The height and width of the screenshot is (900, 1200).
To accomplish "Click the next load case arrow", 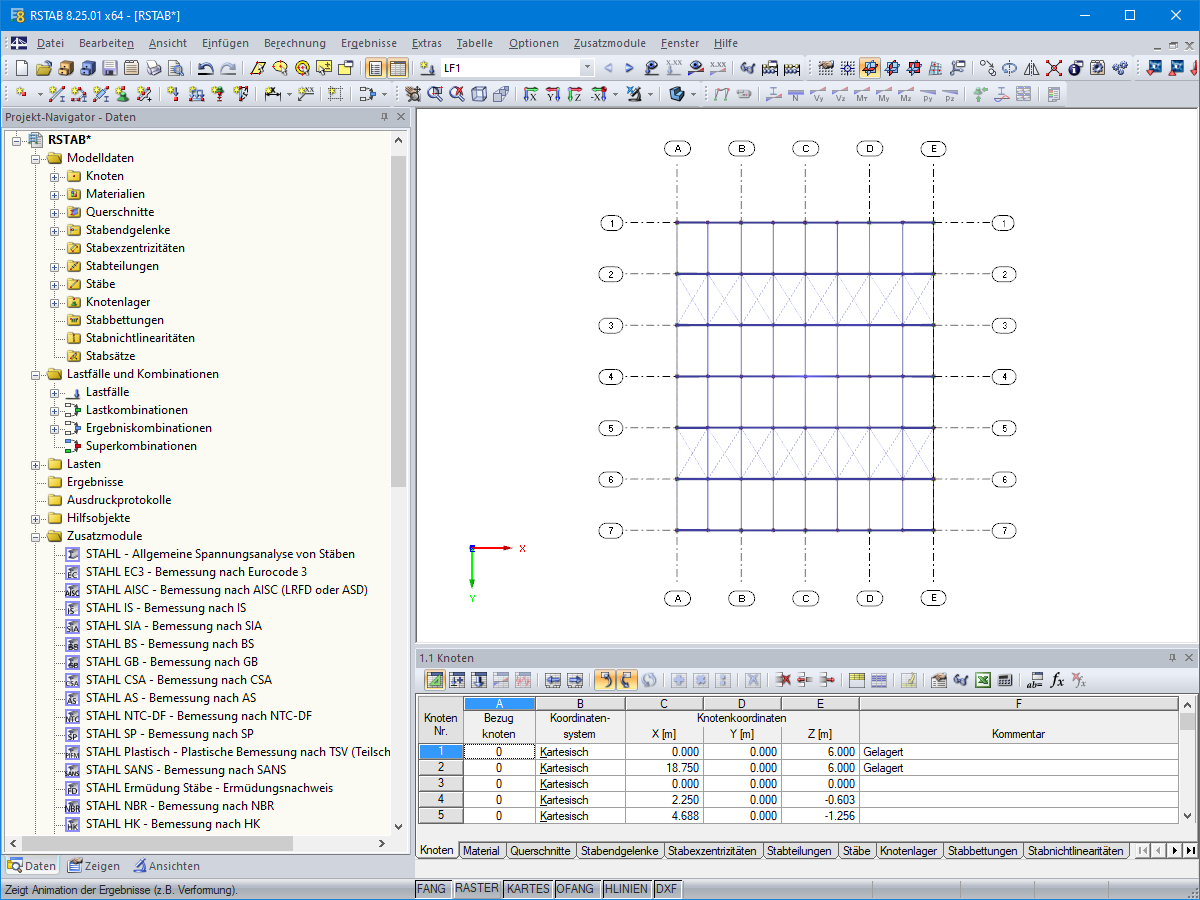I will pyautogui.click(x=629, y=68).
